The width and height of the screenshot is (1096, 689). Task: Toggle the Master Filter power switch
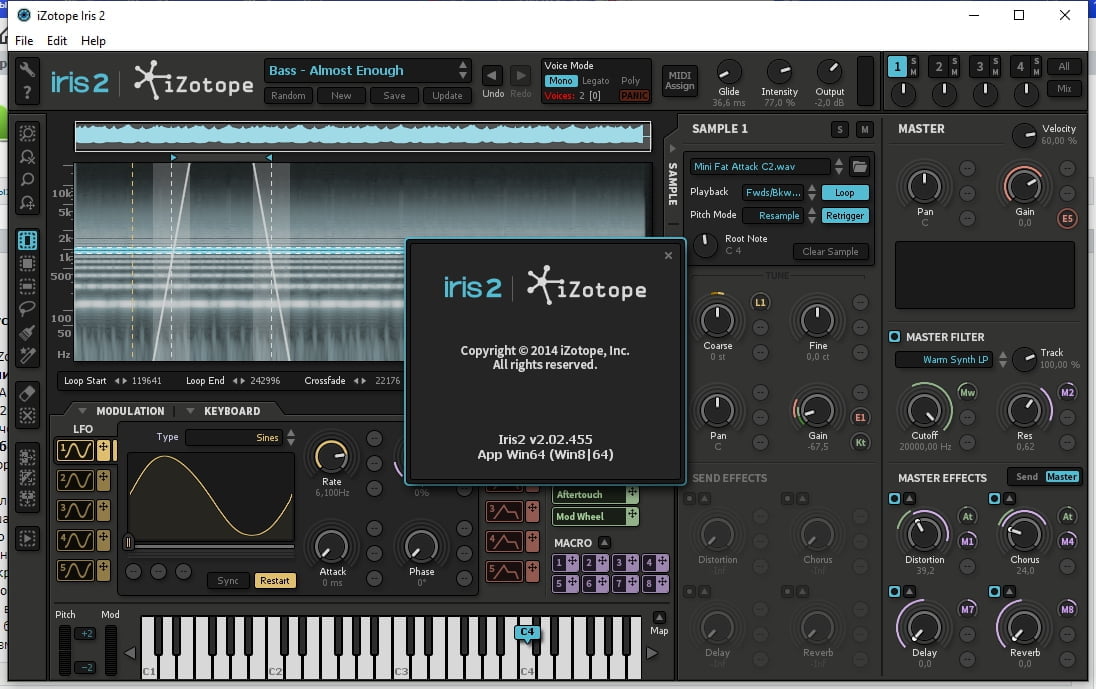click(x=894, y=337)
